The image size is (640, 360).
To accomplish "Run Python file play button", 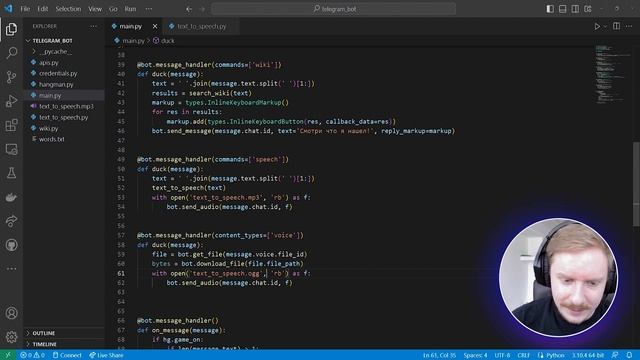I will point(597,26).
